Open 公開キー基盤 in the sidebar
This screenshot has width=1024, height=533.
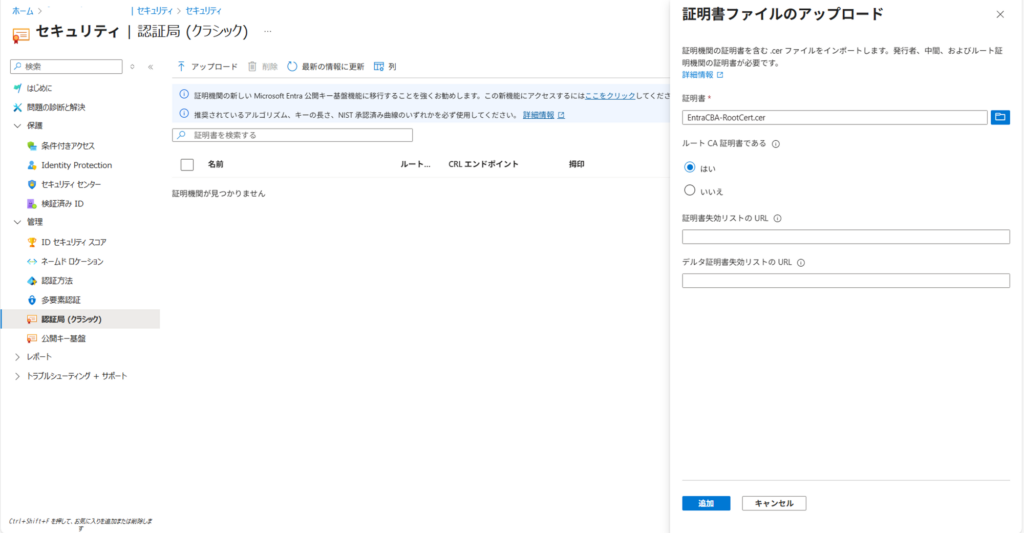pyautogui.click(x=63, y=338)
